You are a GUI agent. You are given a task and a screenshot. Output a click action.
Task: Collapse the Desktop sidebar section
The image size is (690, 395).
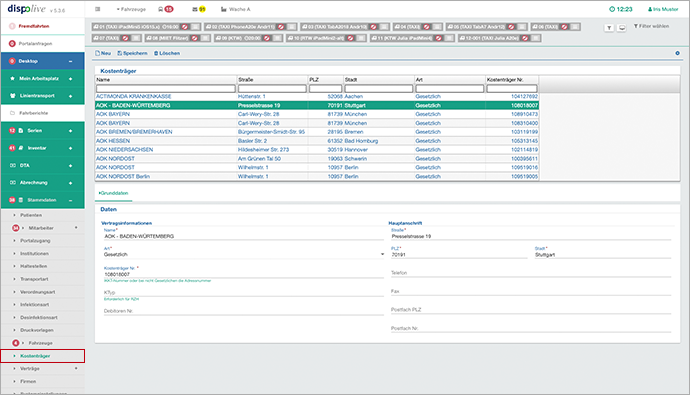[70, 61]
